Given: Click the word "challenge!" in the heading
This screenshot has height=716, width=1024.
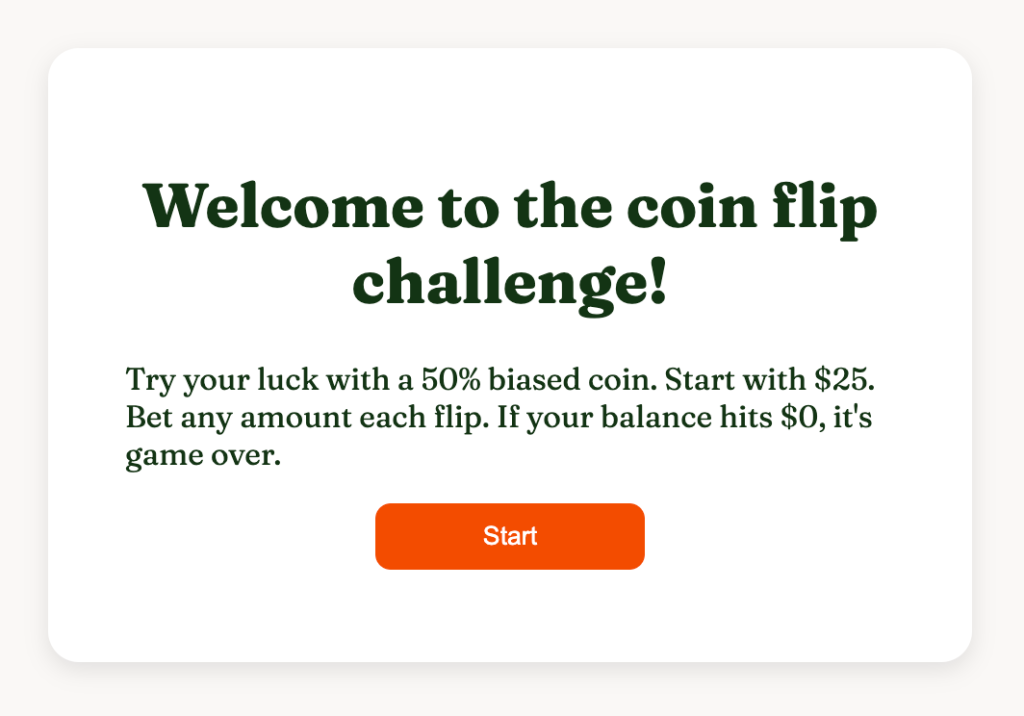Looking at the screenshot, I should click(x=510, y=281).
